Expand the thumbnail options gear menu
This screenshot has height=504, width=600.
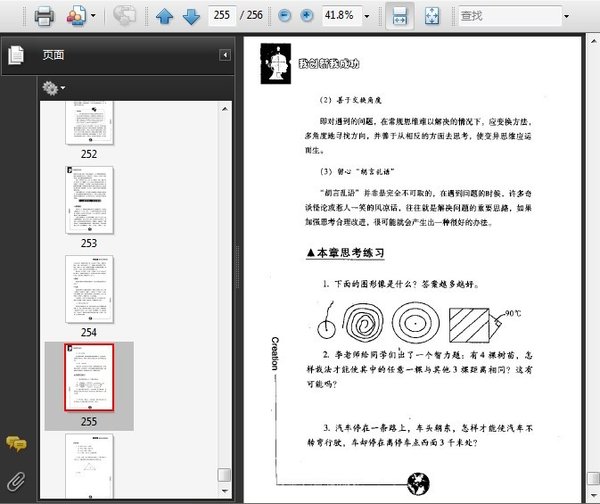pyautogui.click(x=54, y=88)
